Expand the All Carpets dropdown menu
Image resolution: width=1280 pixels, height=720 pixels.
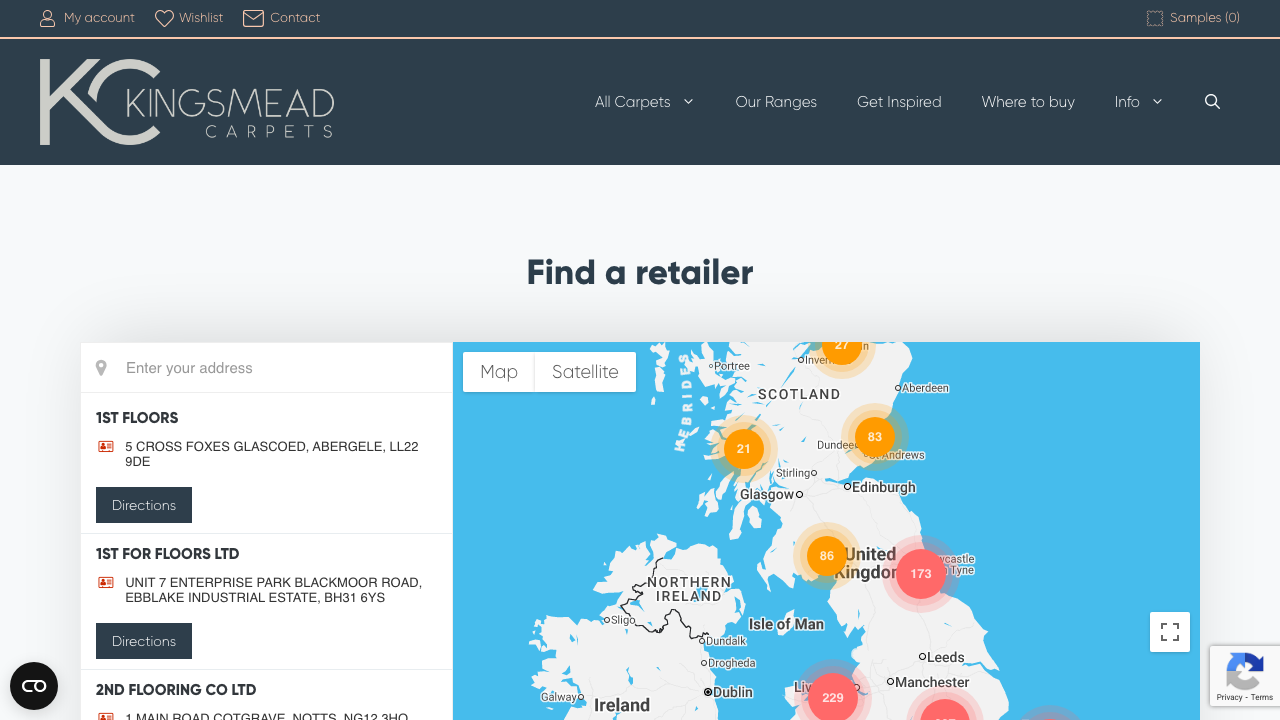coord(644,101)
